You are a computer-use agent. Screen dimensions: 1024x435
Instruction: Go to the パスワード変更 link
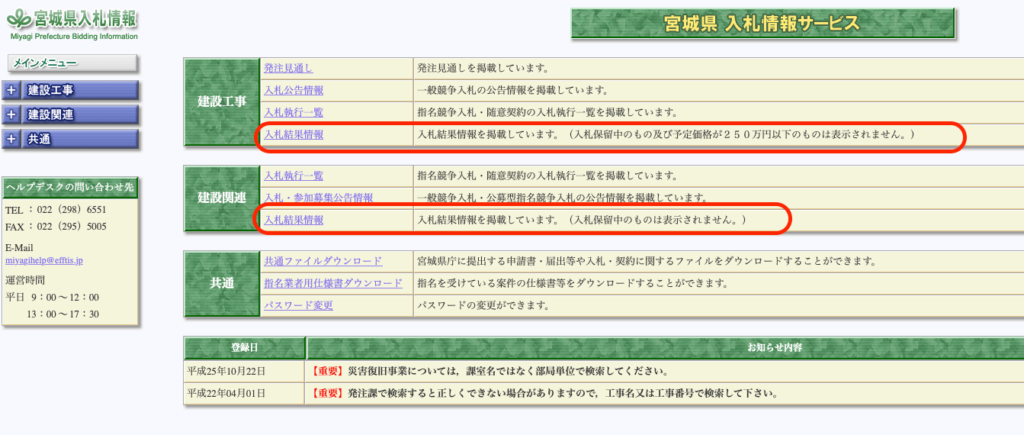(x=298, y=306)
